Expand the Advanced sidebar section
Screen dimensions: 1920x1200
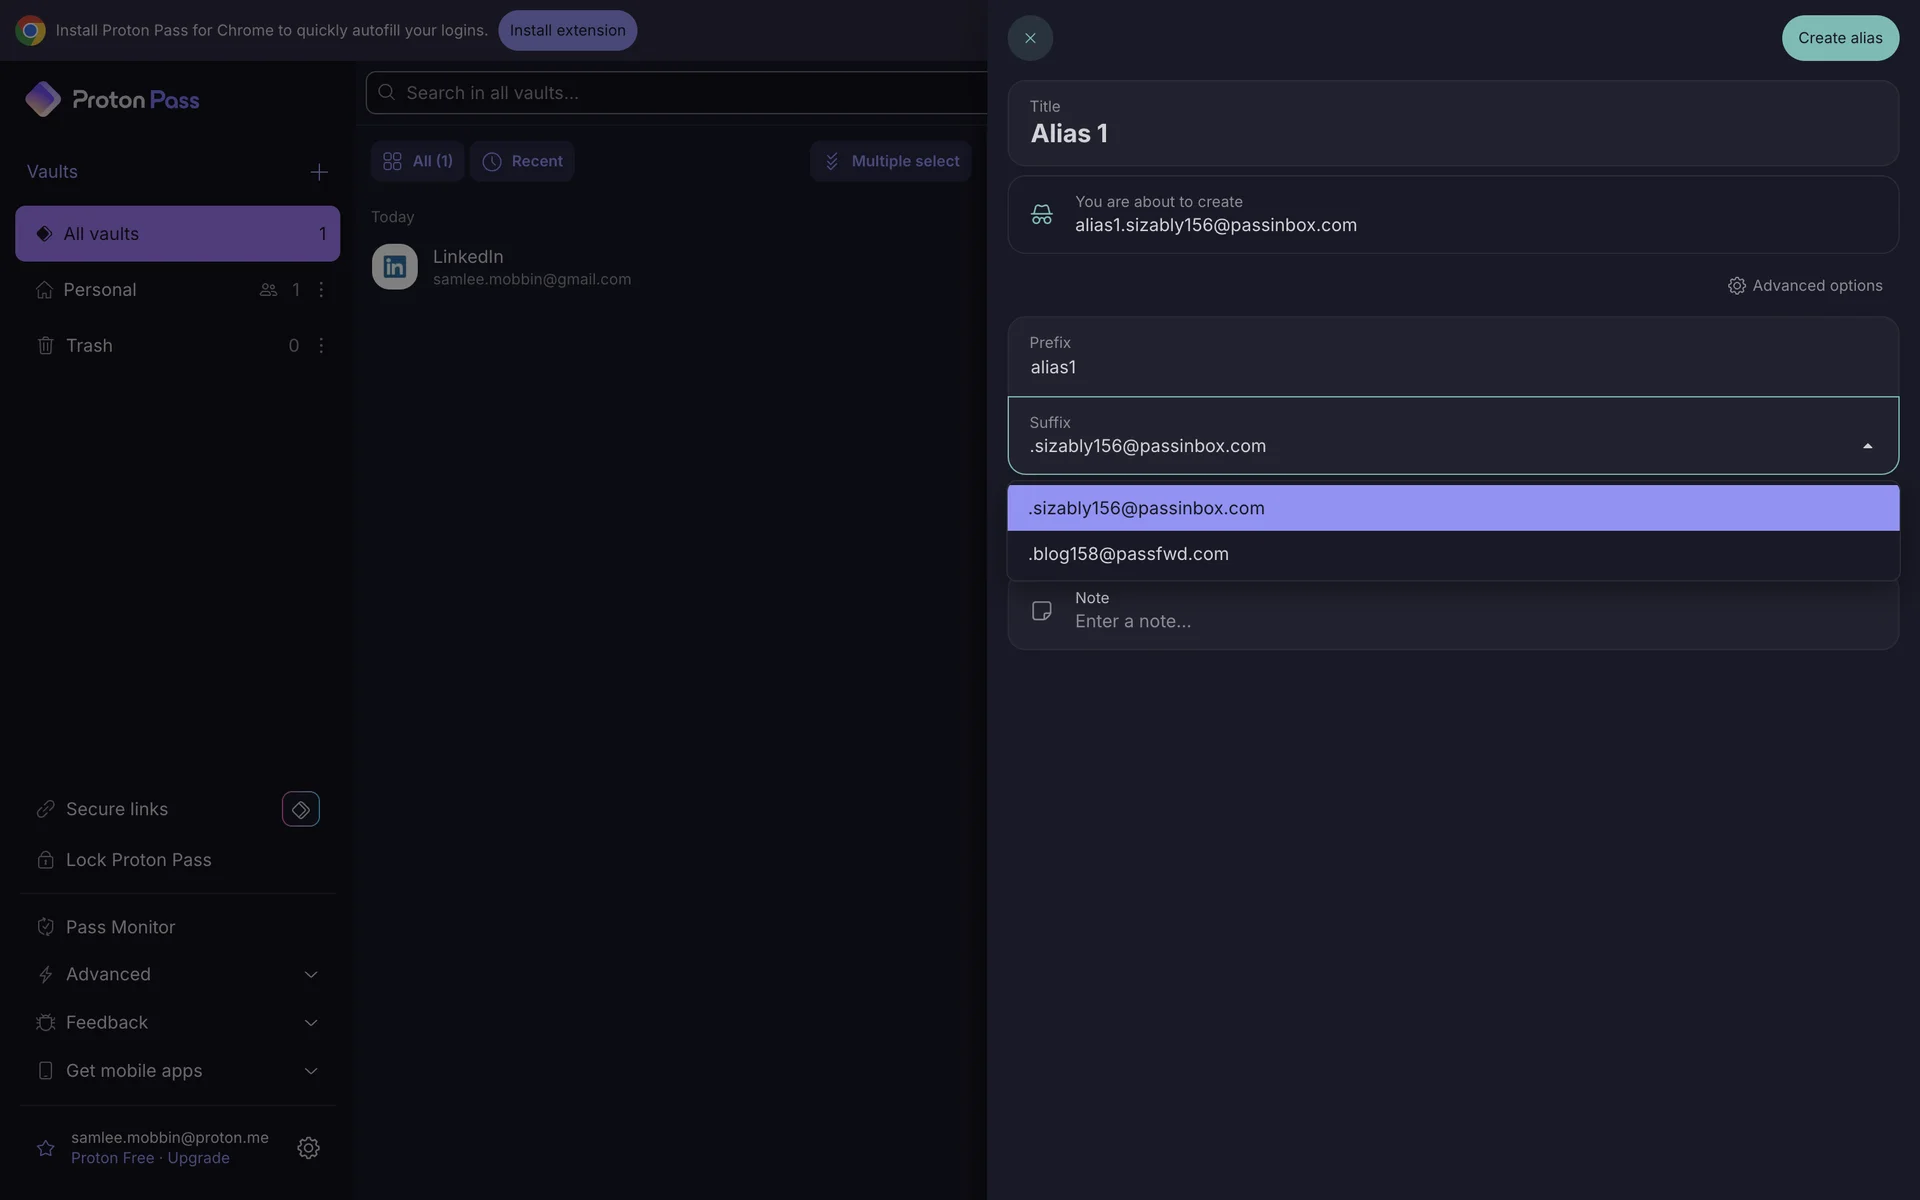click(310, 974)
